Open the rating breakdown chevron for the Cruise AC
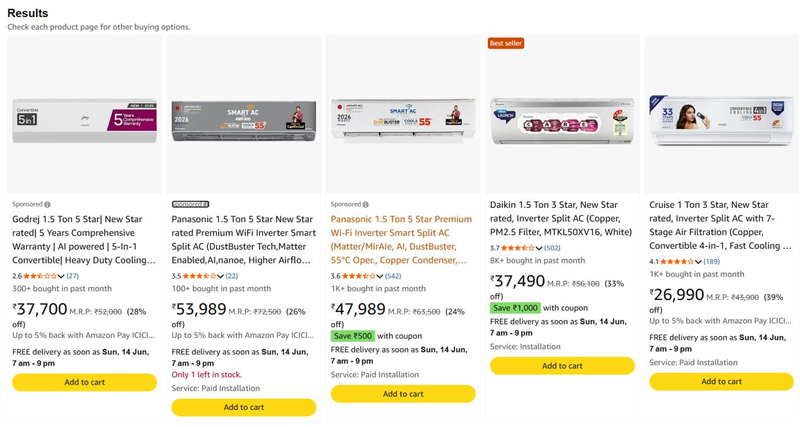800x427 pixels. click(x=698, y=262)
